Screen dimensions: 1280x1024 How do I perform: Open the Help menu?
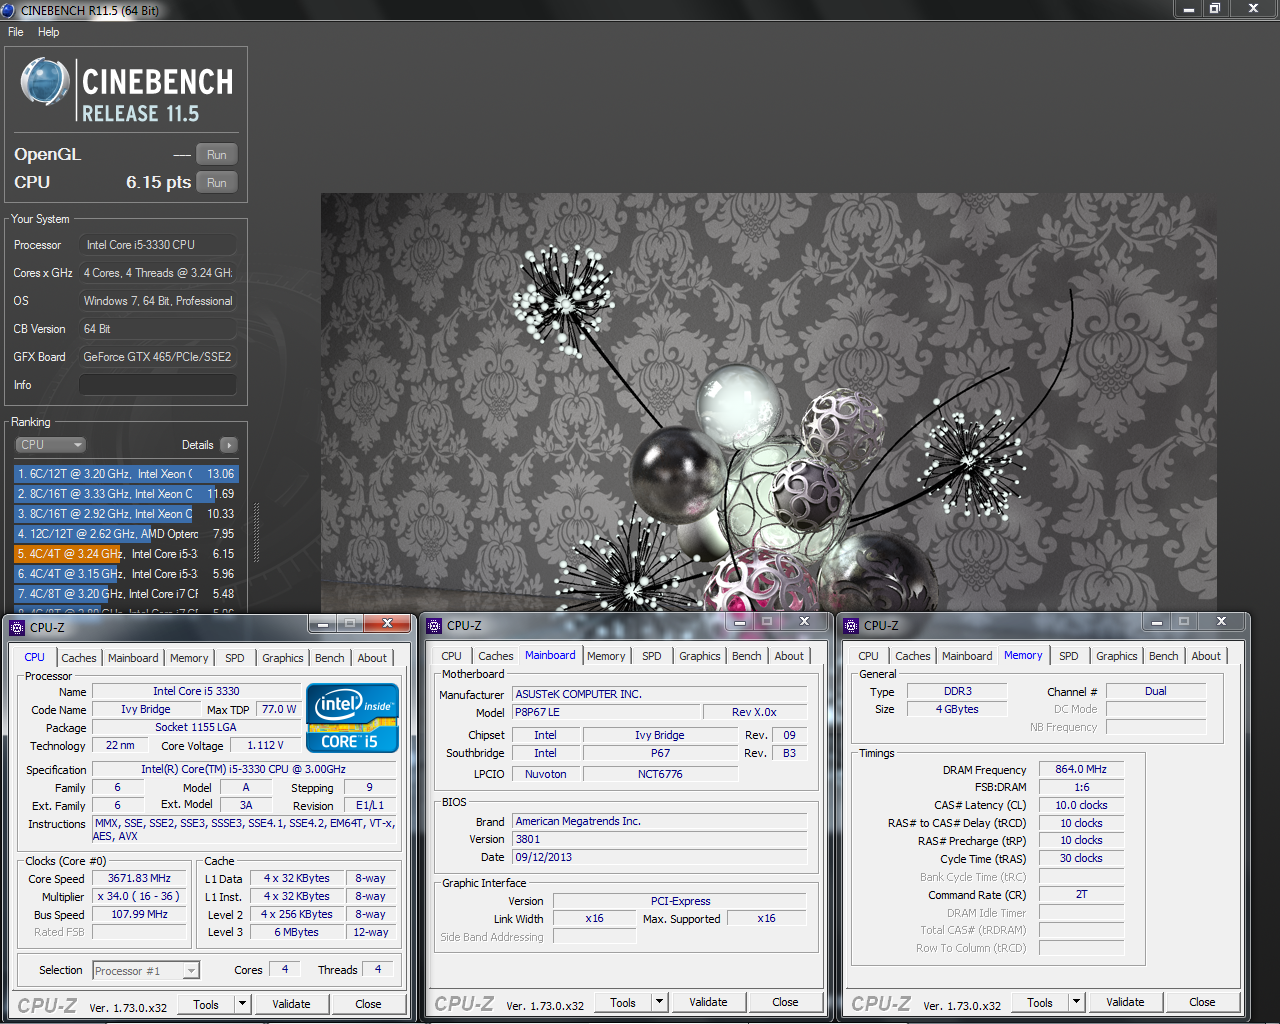coord(48,32)
